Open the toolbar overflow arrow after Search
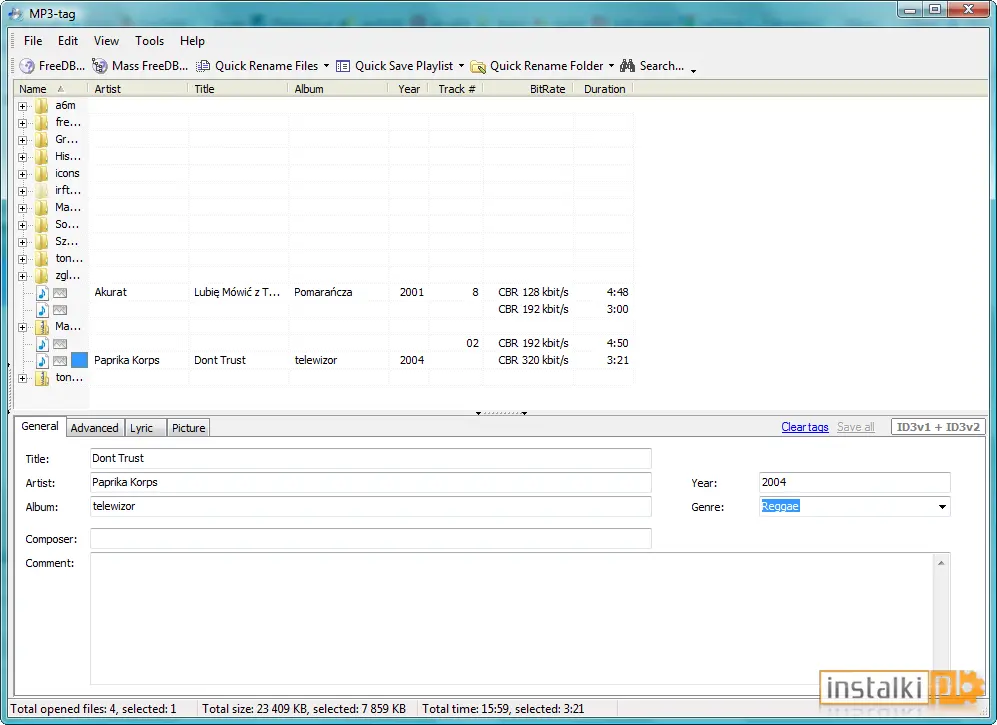This screenshot has width=997, height=725. point(693,71)
